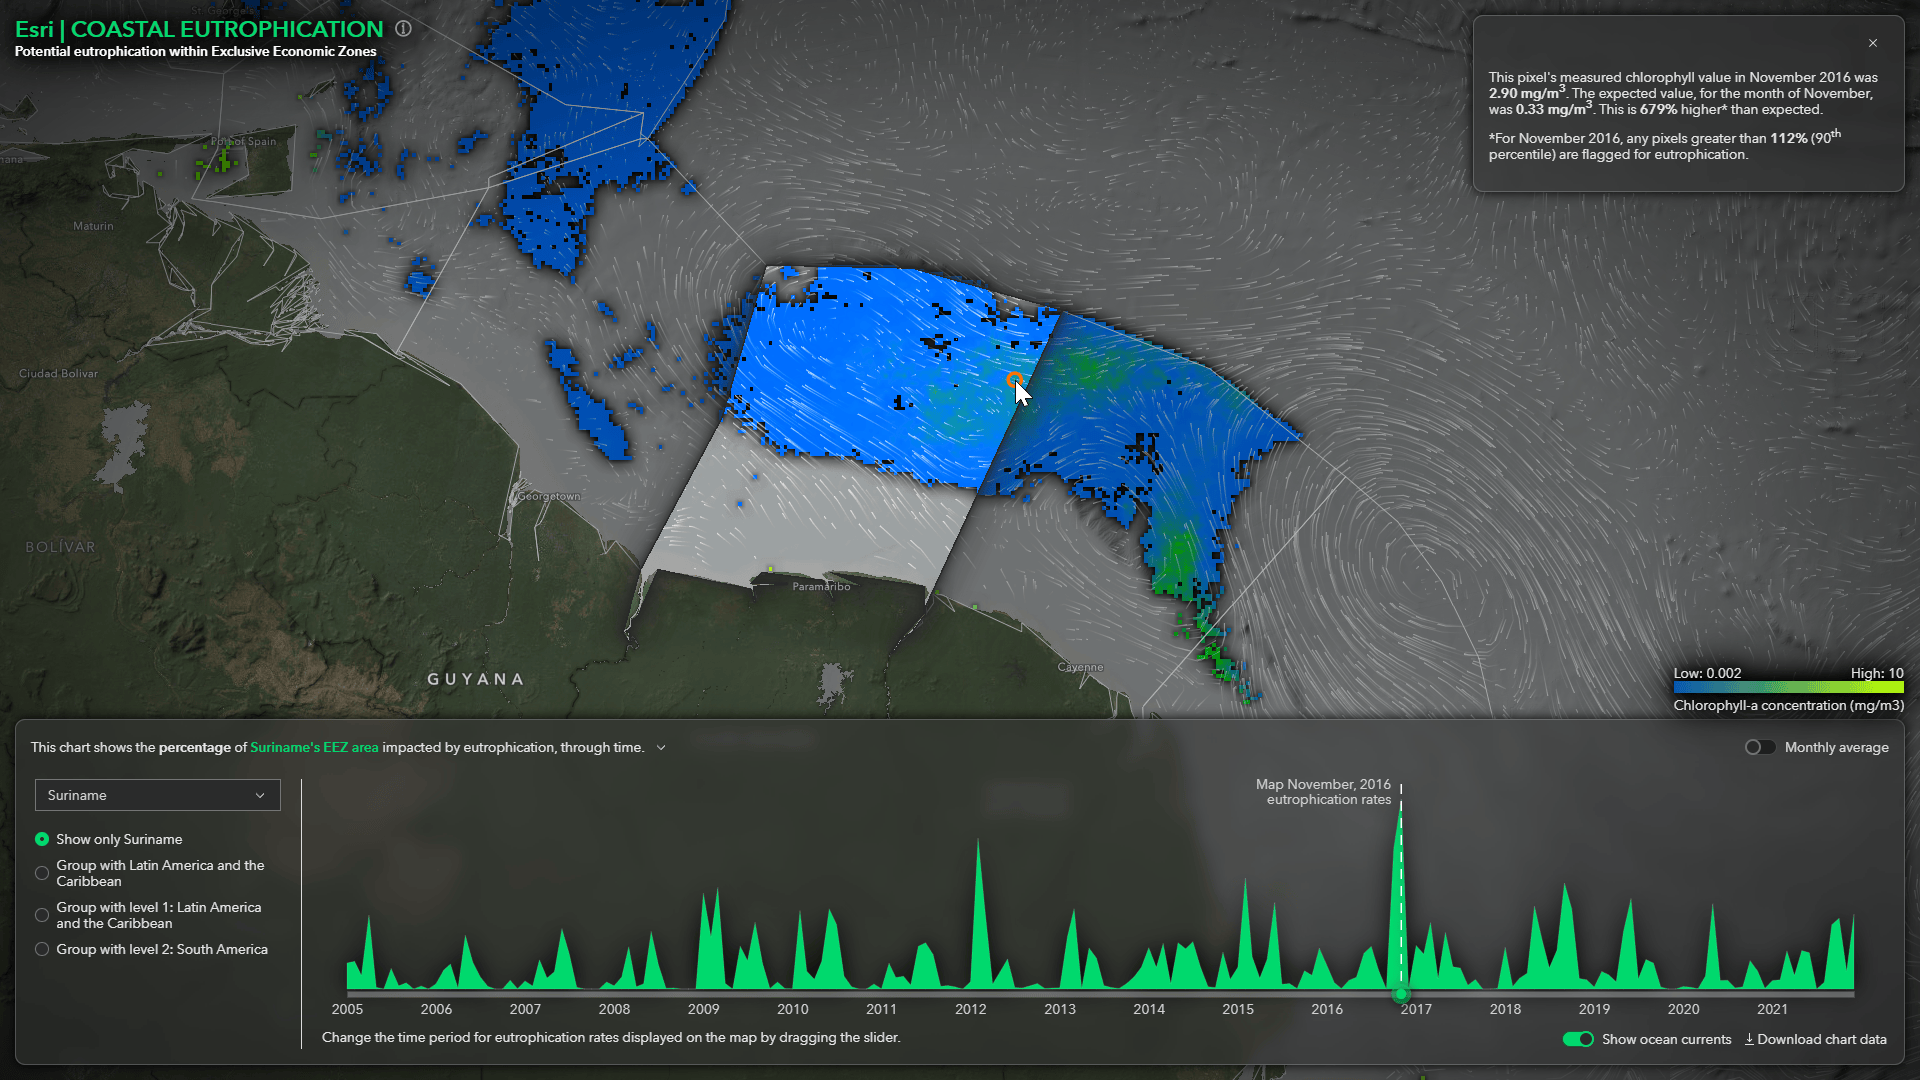Image resolution: width=1920 pixels, height=1080 pixels.
Task: Click the download arrow icon for chart data
Action: click(1749, 1039)
